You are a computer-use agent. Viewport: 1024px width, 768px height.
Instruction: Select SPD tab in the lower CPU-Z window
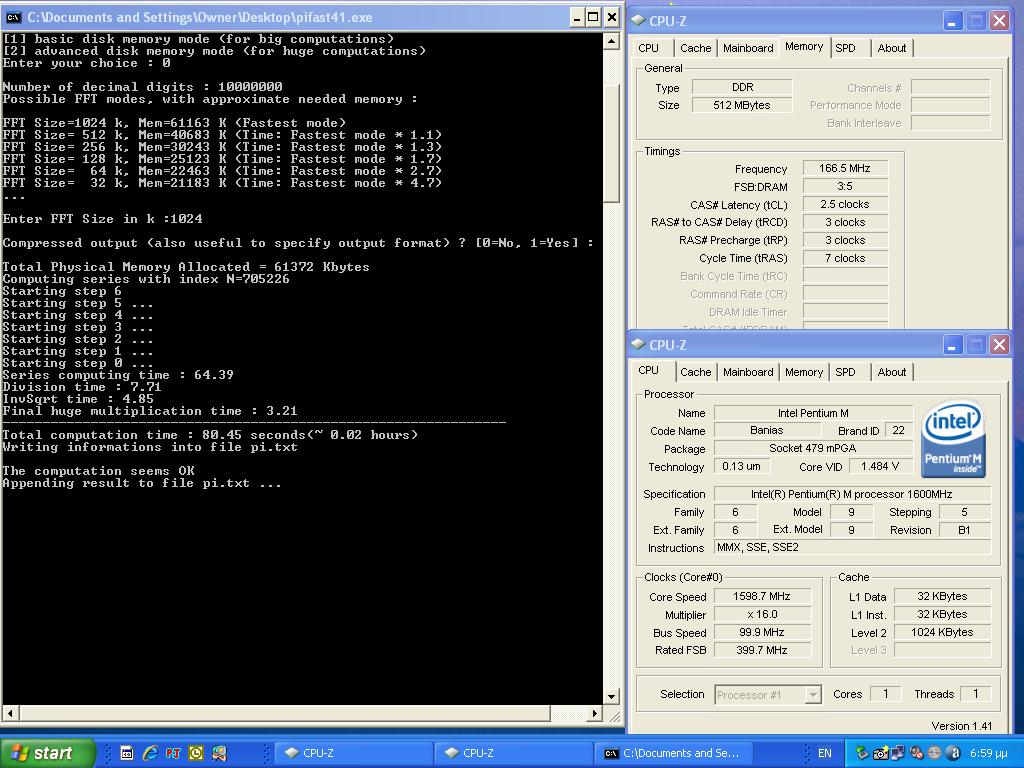(x=845, y=372)
